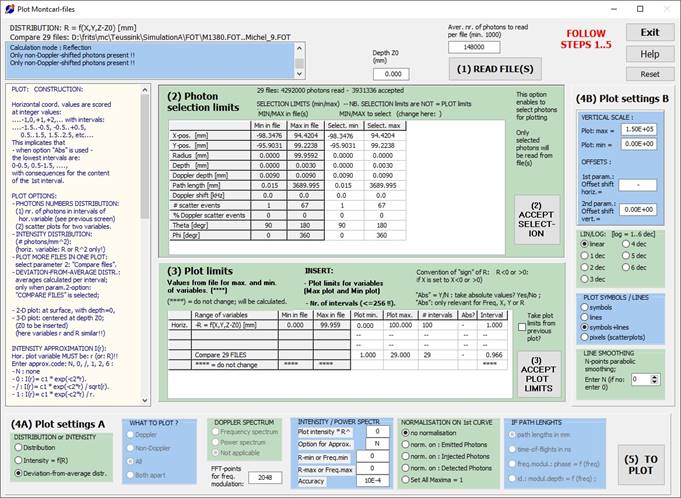Viewport: 681px width, 498px height.
Task: Increase line smoothing N value
Action: [655, 377]
